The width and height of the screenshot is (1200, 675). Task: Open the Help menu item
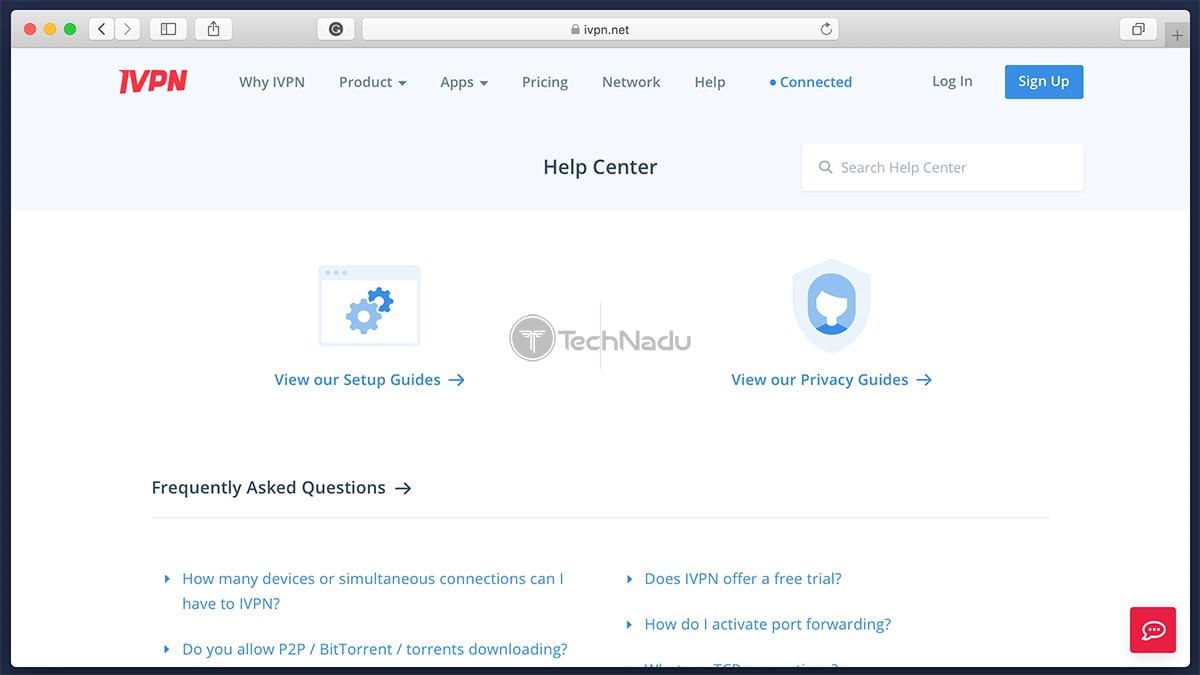point(710,82)
